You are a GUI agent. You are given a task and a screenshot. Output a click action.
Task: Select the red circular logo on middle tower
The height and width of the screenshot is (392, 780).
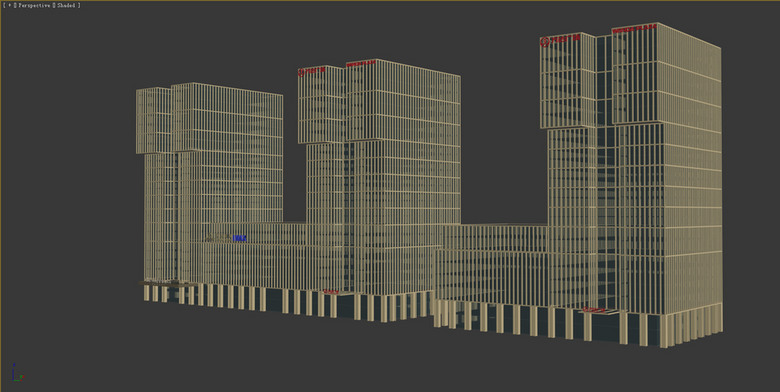(x=301, y=73)
